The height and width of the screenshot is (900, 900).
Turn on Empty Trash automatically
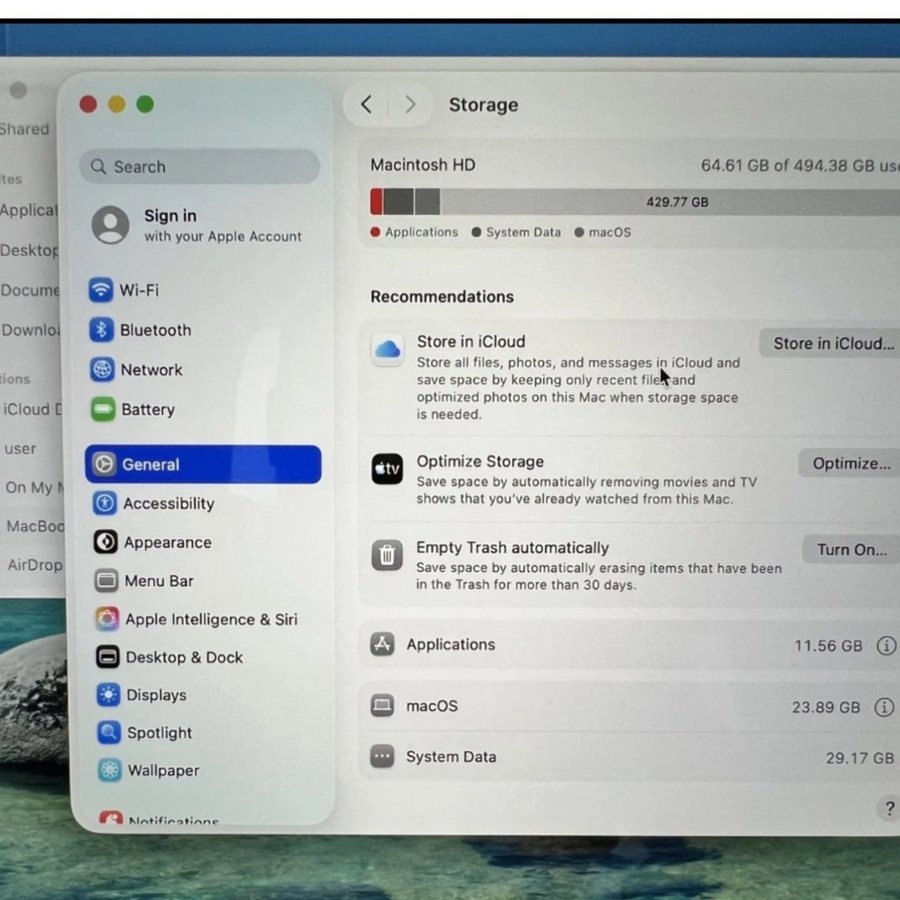pyautogui.click(x=850, y=549)
